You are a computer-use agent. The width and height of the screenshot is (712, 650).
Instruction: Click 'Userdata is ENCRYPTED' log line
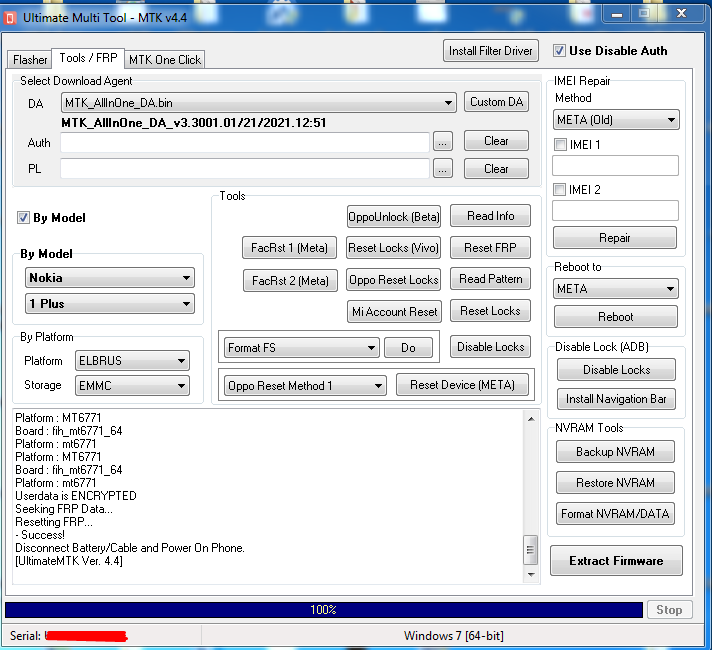pos(76,496)
